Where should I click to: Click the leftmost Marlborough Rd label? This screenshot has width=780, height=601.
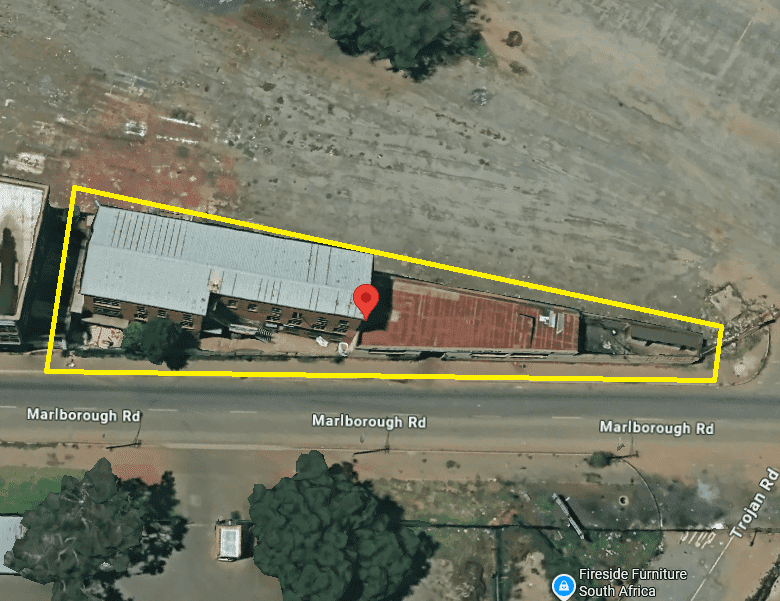point(84,415)
